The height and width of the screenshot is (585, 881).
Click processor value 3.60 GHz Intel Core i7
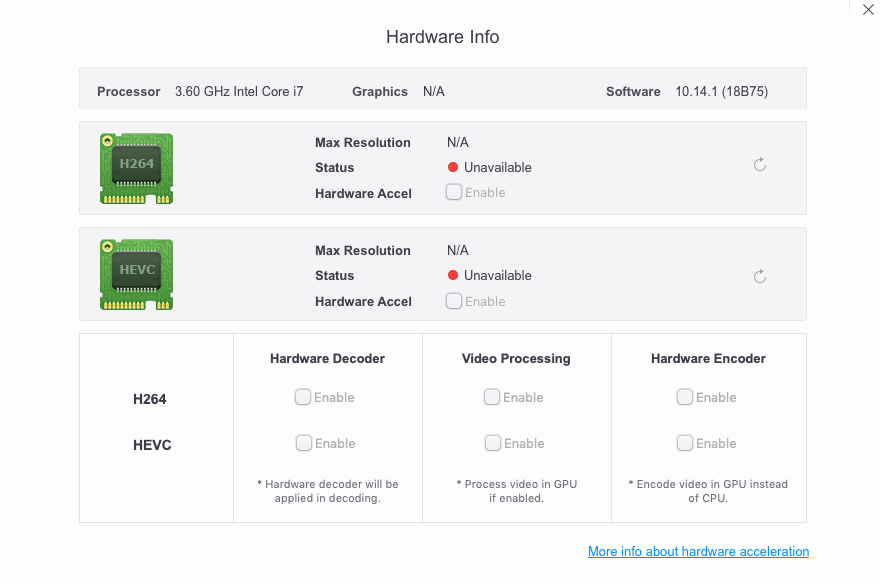(239, 92)
